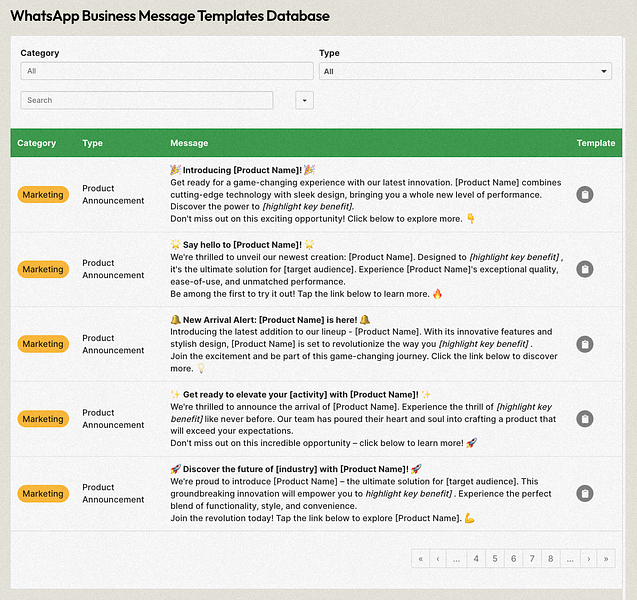This screenshot has height=600, width=637.
Task: Click the right ellipsis pagination button
Action: point(570,559)
